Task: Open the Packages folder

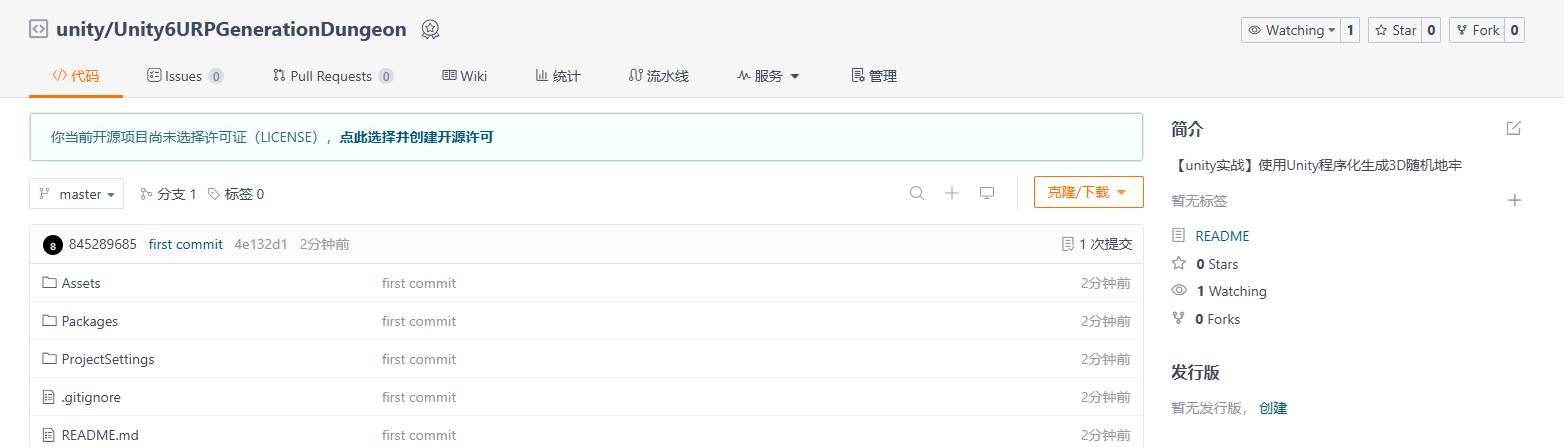Action: coord(90,321)
